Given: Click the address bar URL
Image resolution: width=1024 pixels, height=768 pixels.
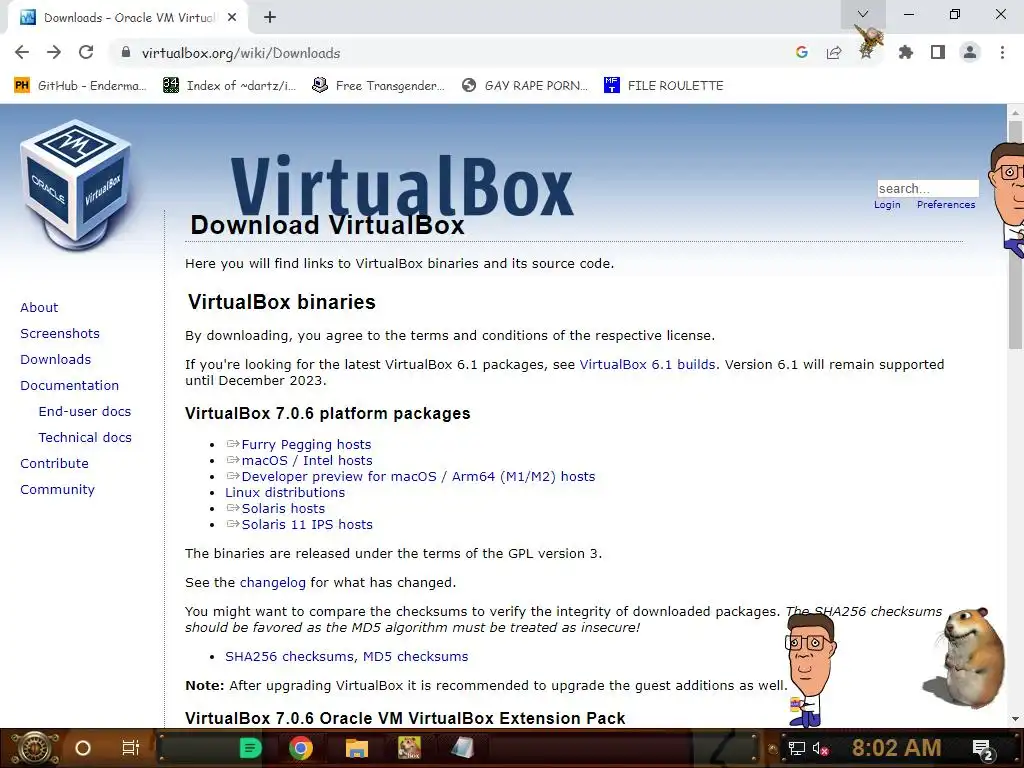Looking at the screenshot, I should tap(241, 53).
